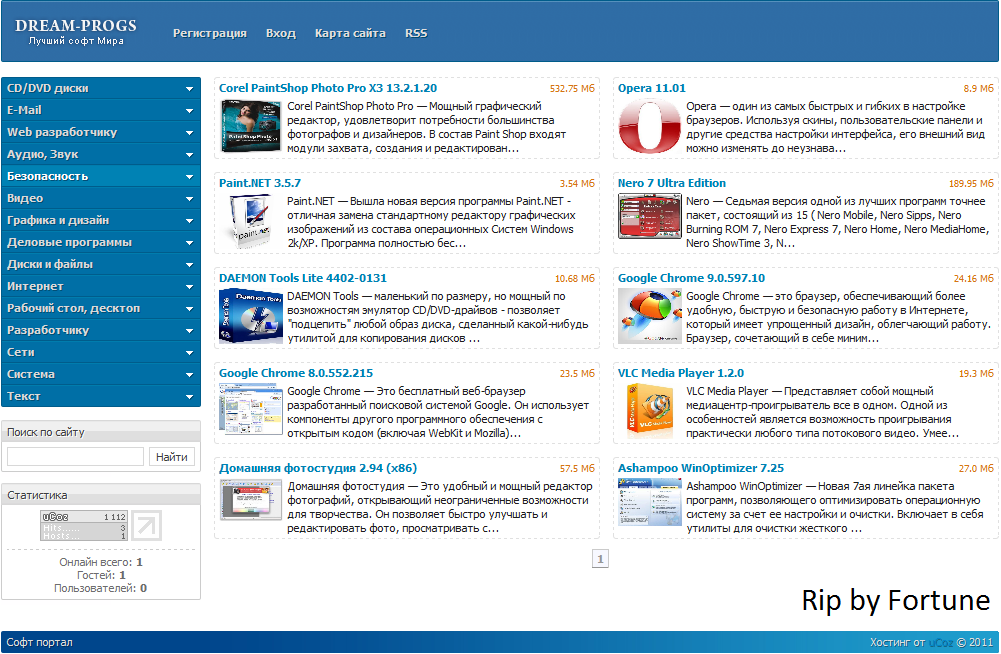1001x654 pixels.
Task: Open the Opera 11.01 title link
Action: (x=652, y=88)
